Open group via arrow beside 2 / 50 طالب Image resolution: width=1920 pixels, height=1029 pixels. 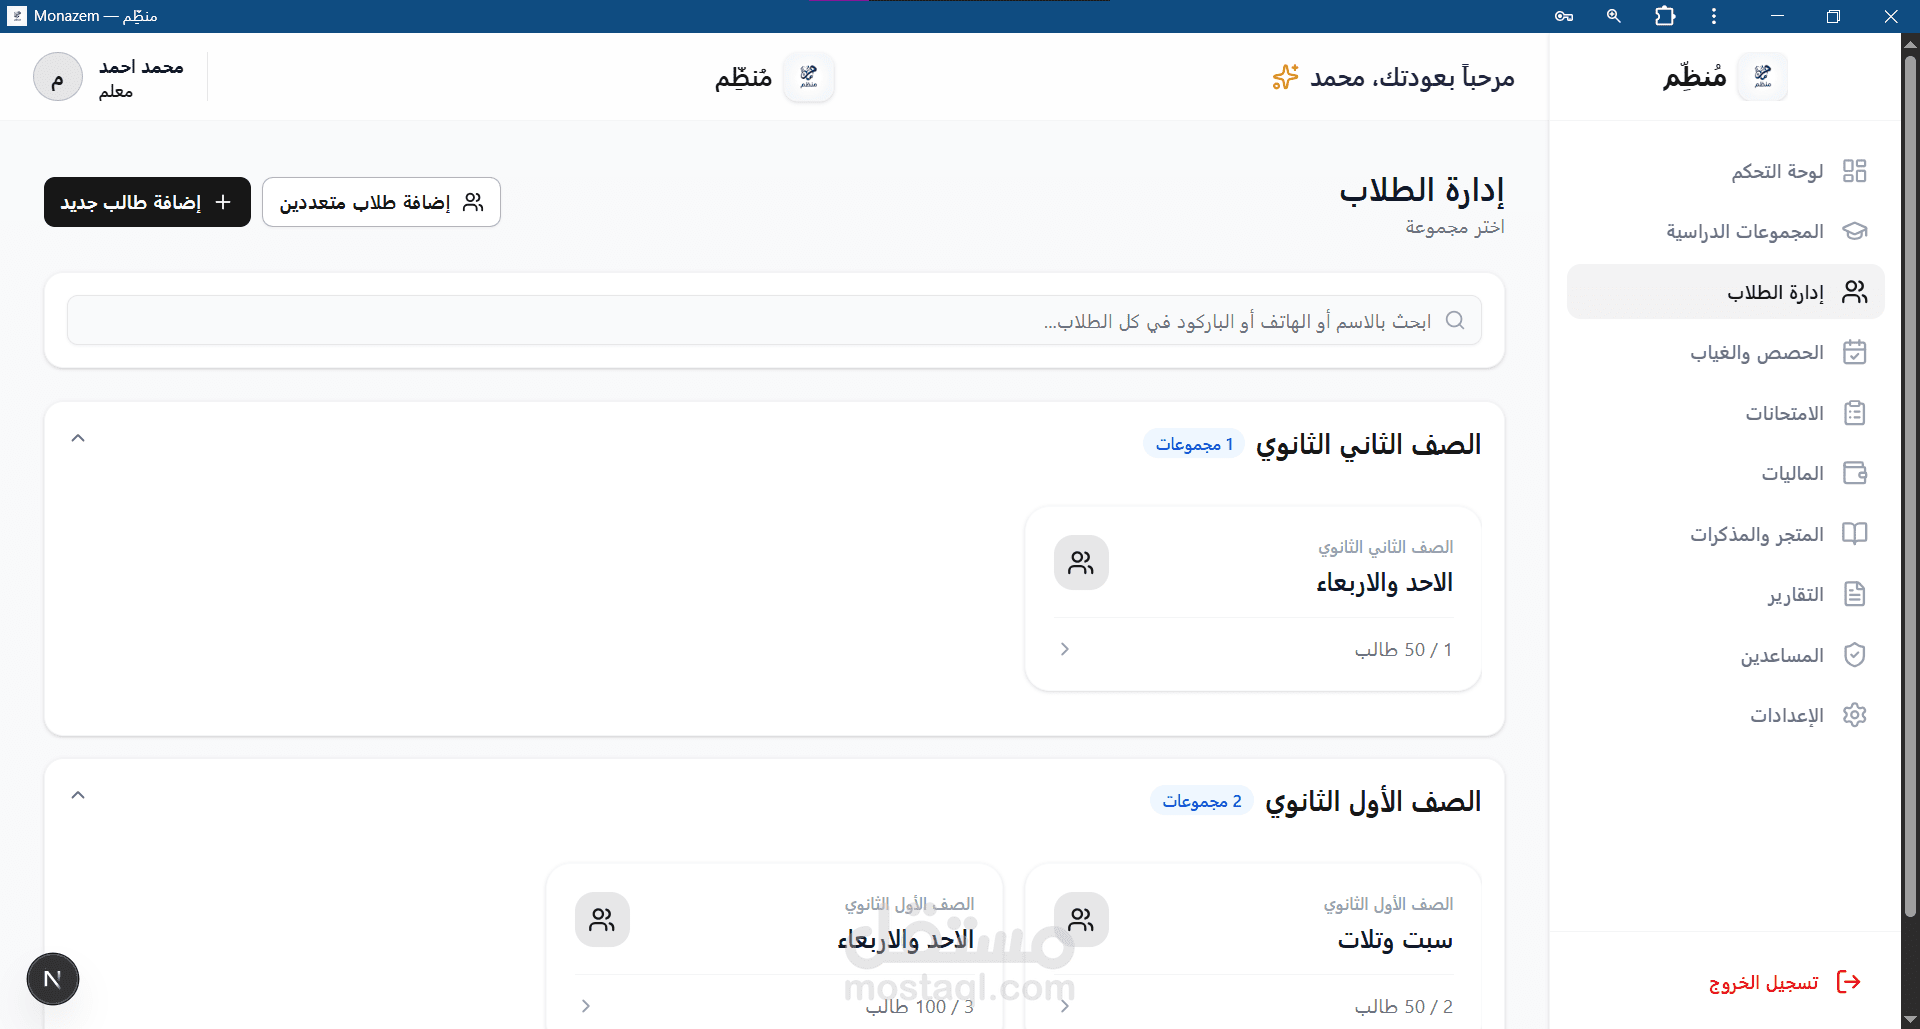pyautogui.click(x=1065, y=1006)
